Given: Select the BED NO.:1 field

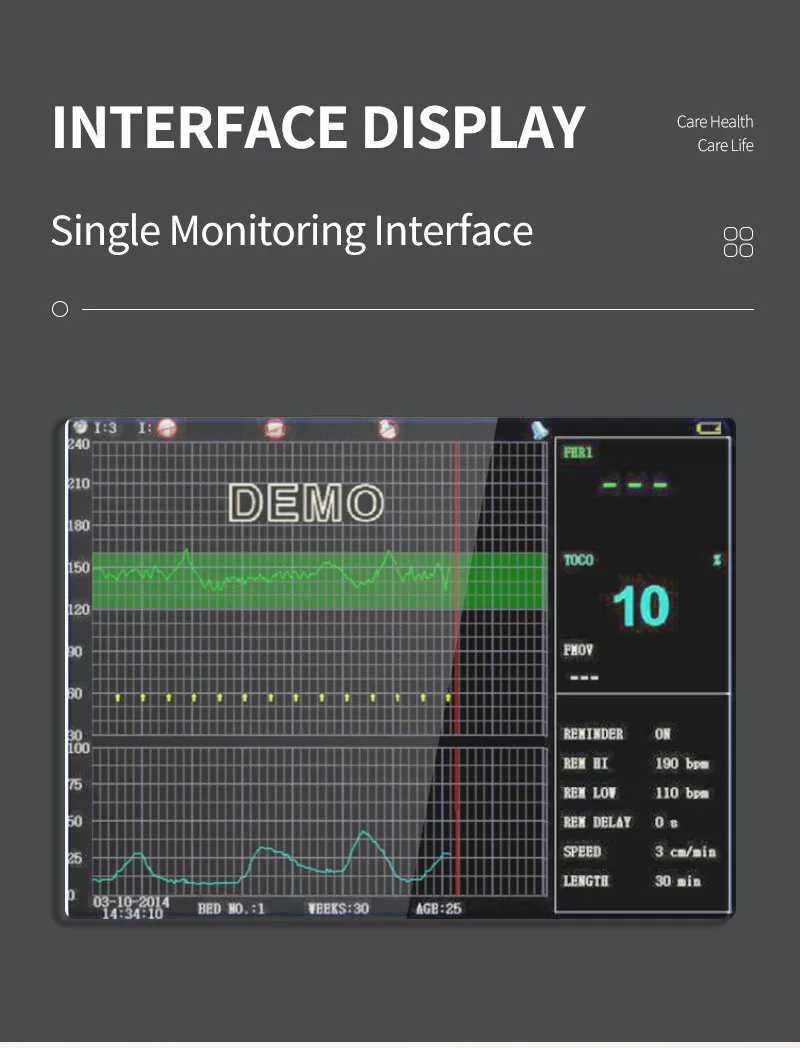Looking at the screenshot, I should click(230, 908).
